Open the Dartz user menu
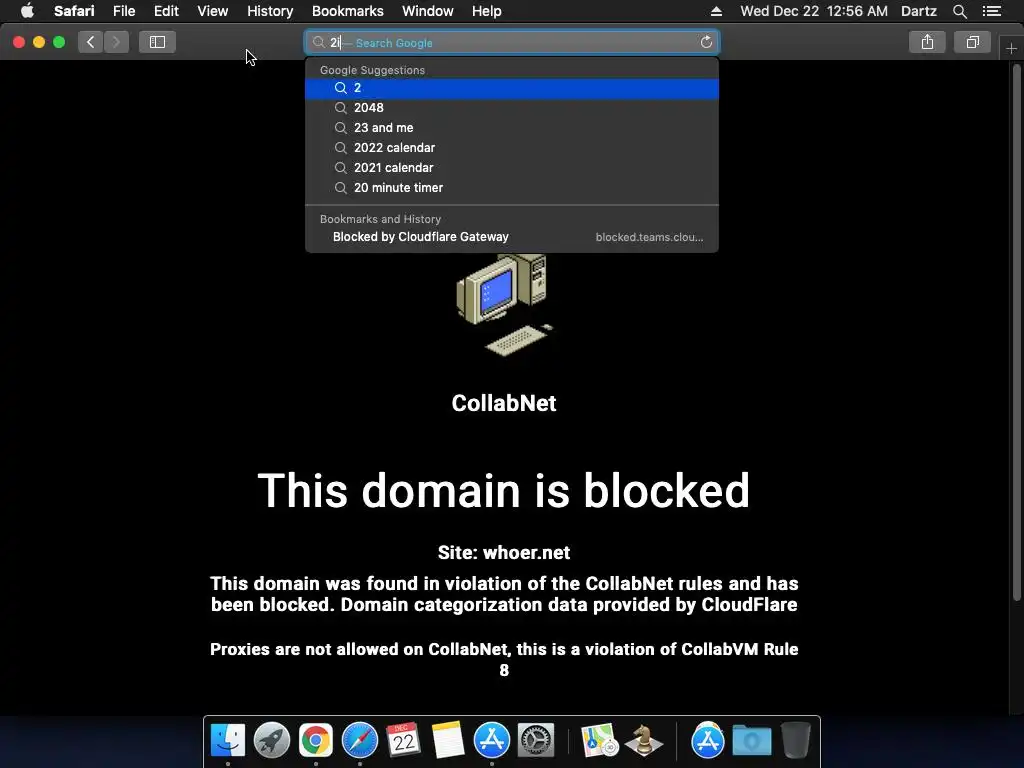The height and width of the screenshot is (768, 1024). (918, 11)
